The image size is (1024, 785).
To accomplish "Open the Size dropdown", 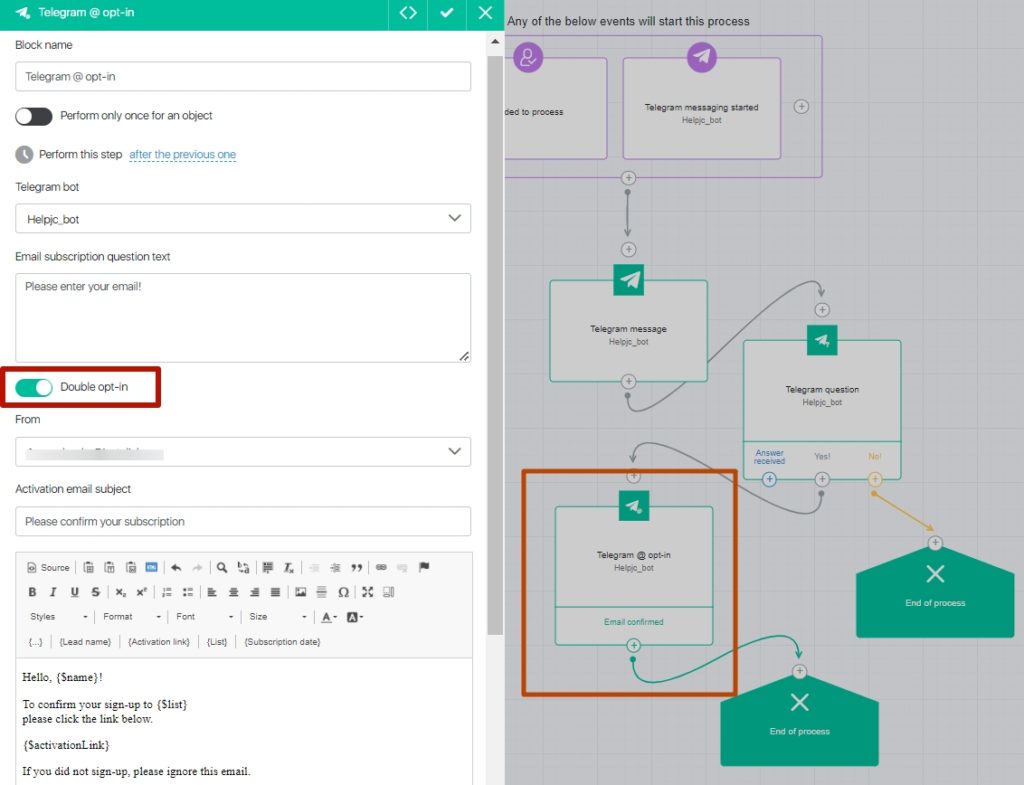I will (x=277, y=617).
